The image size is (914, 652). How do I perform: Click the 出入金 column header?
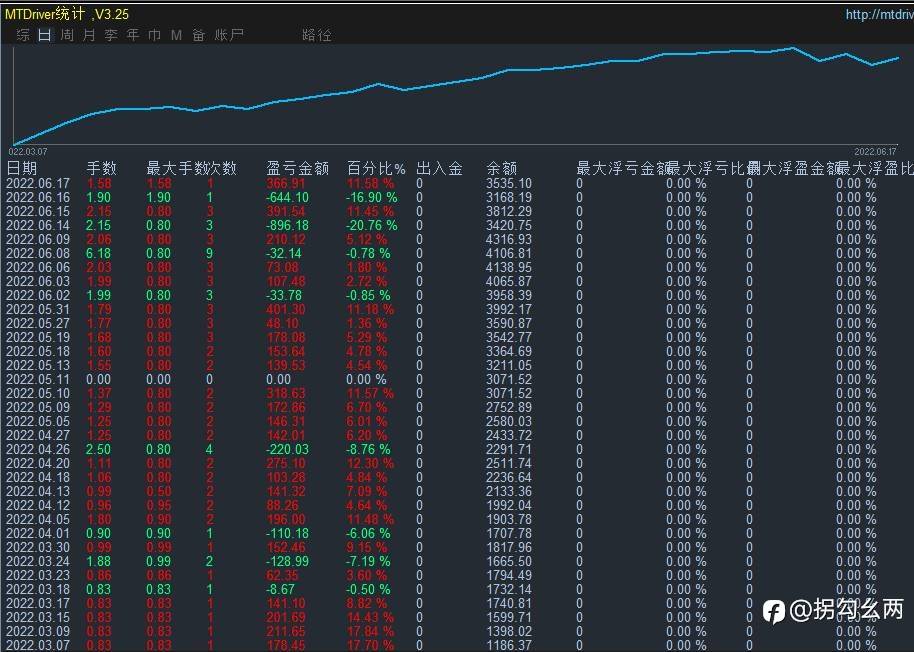[440, 168]
